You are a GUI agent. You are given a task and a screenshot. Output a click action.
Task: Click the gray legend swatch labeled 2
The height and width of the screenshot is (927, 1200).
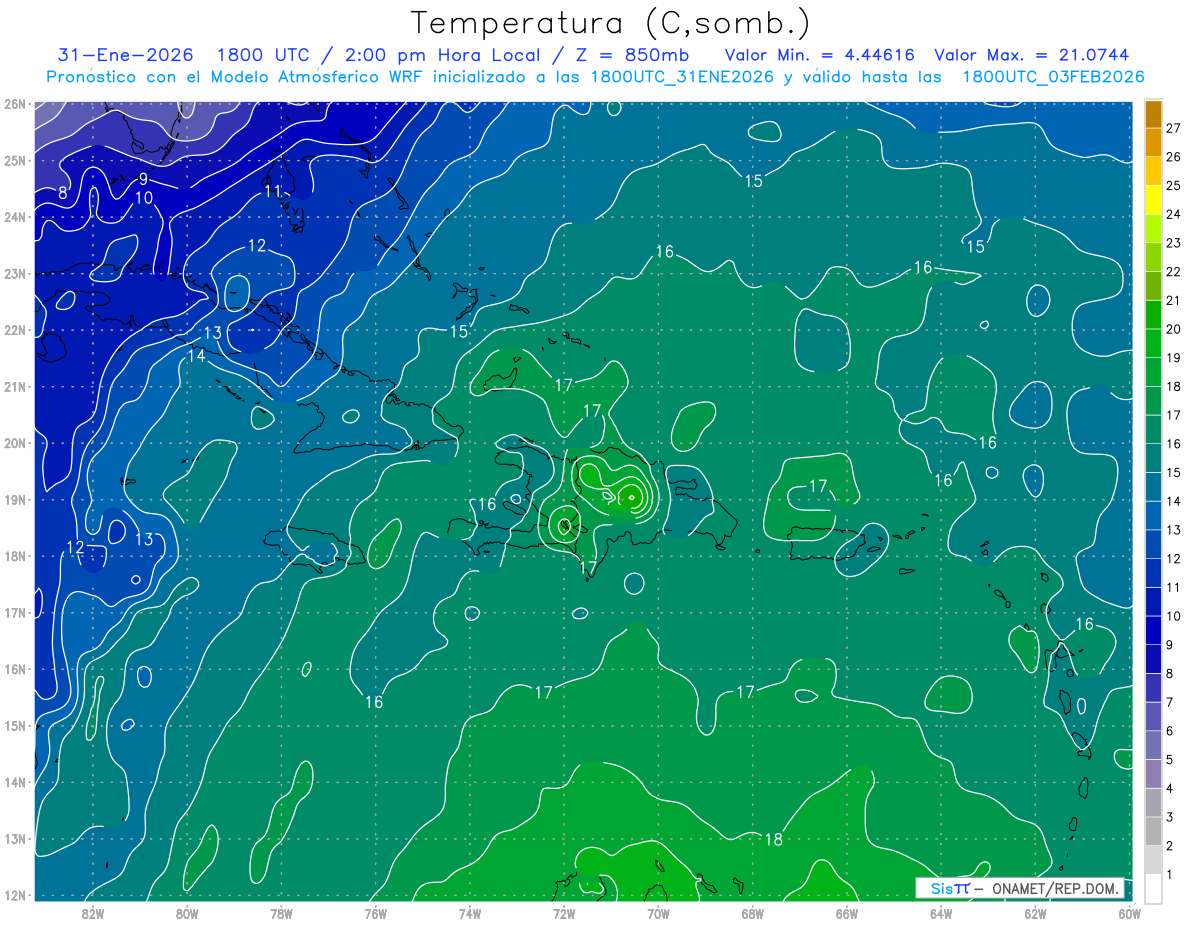(x=1153, y=832)
